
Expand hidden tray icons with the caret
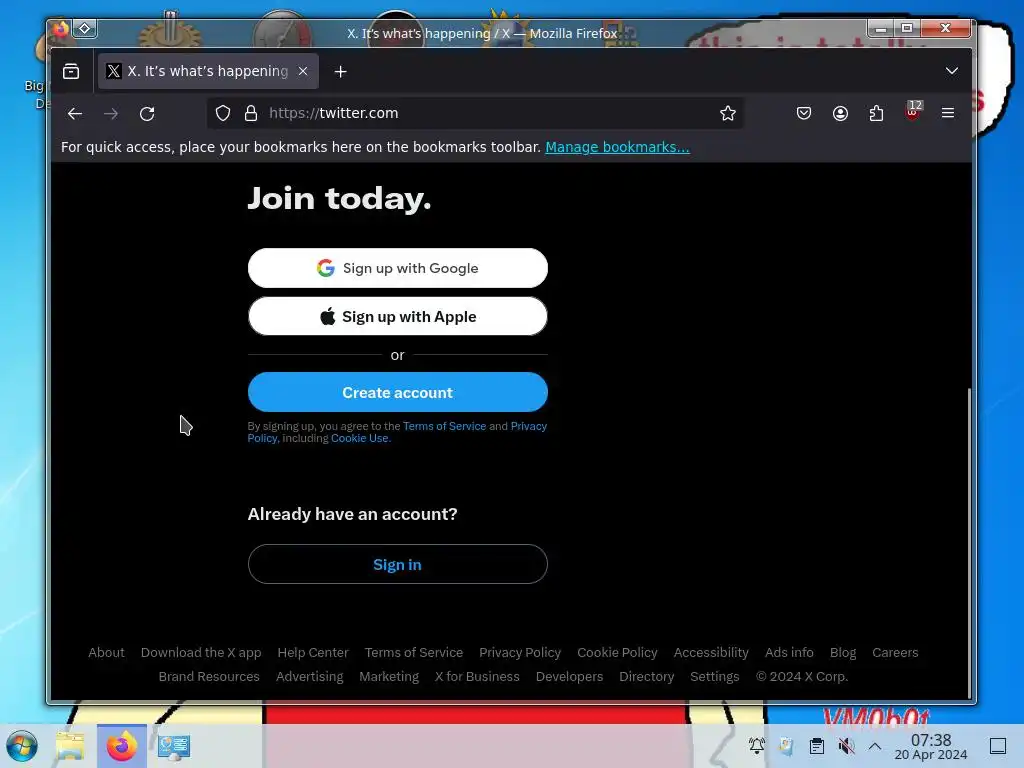tap(875, 746)
